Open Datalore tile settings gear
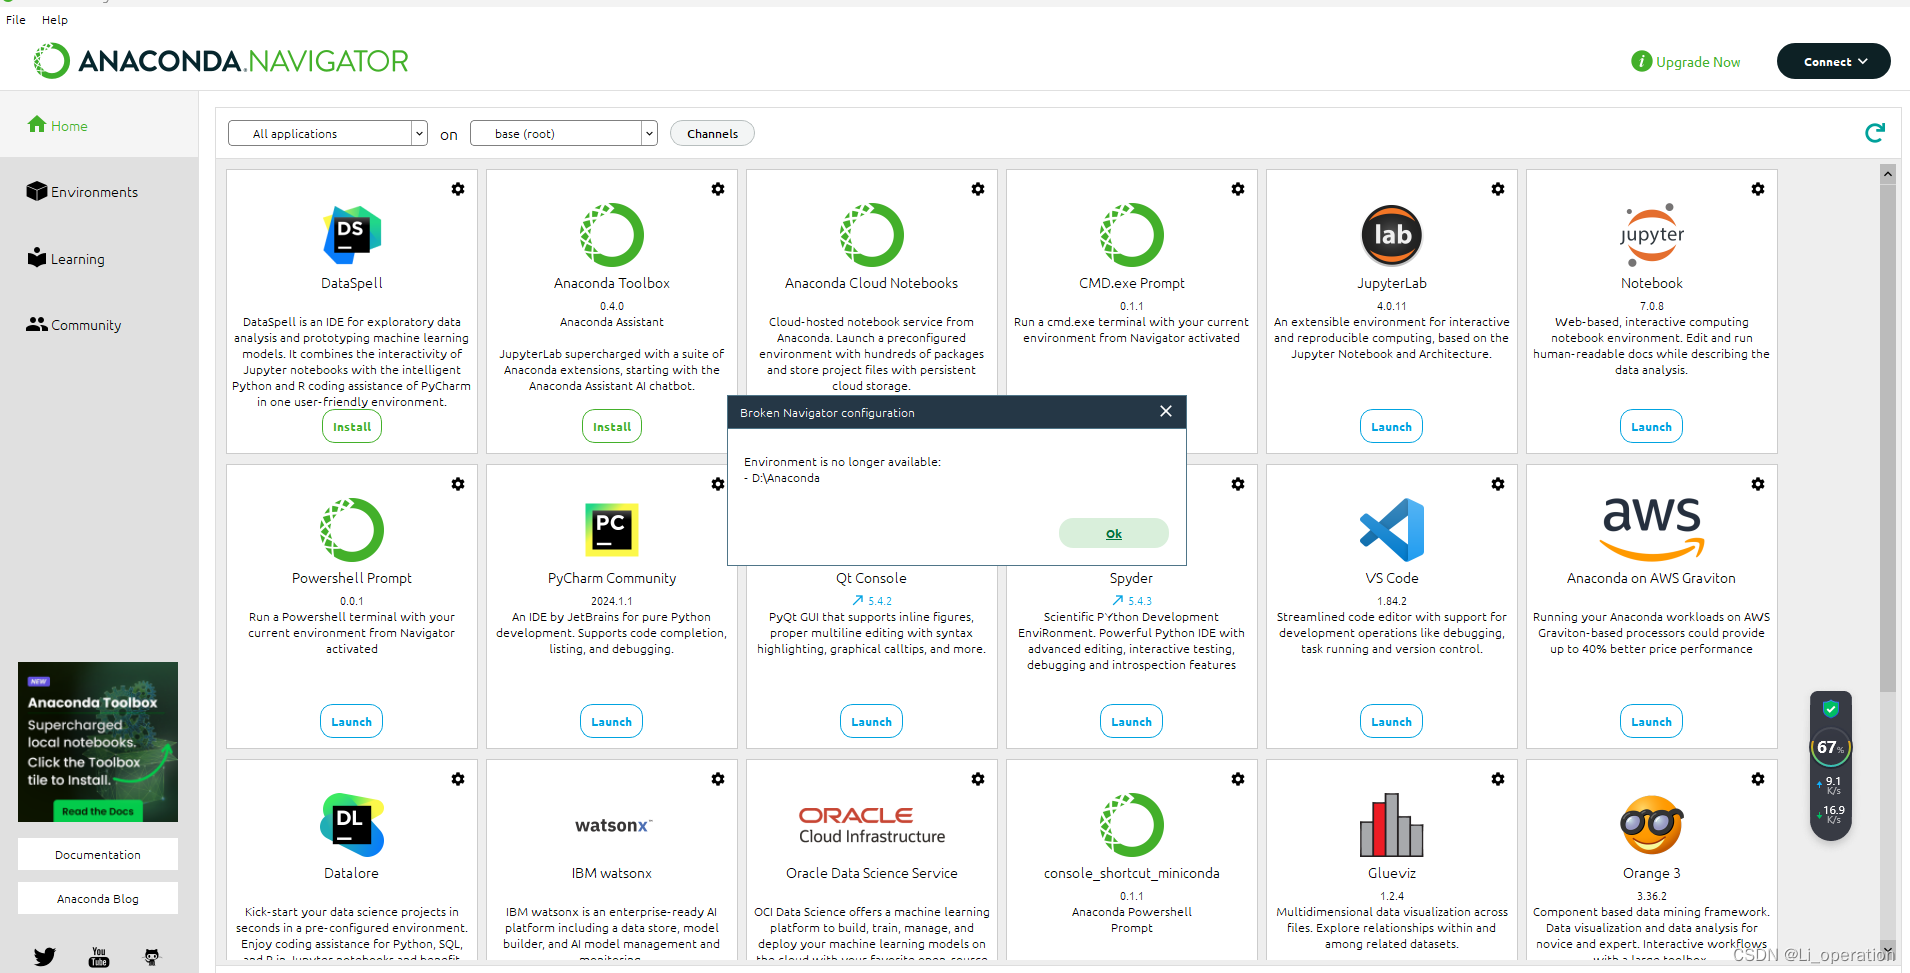This screenshot has height=973, width=1910. point(458,779)
